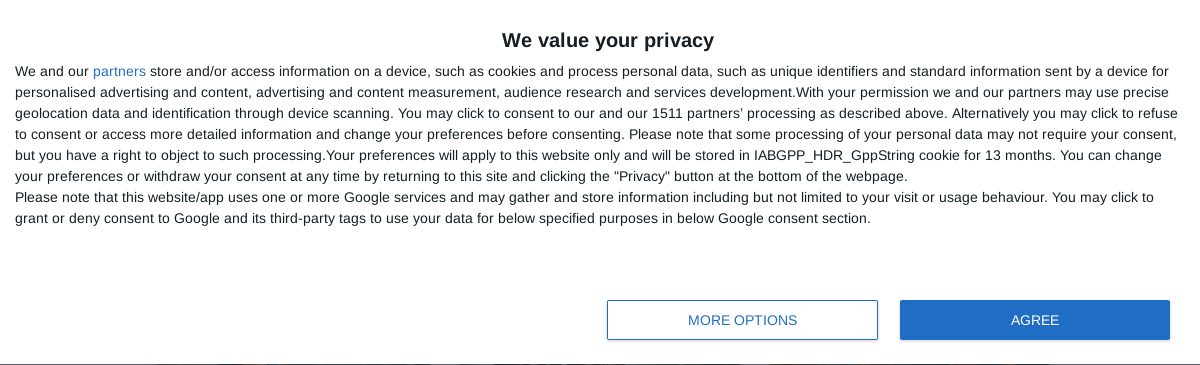The height and width of the screenshot is (365, 1200).
Task: Click the "personalised advertising and content" phrase
Action: pos(133,93)
